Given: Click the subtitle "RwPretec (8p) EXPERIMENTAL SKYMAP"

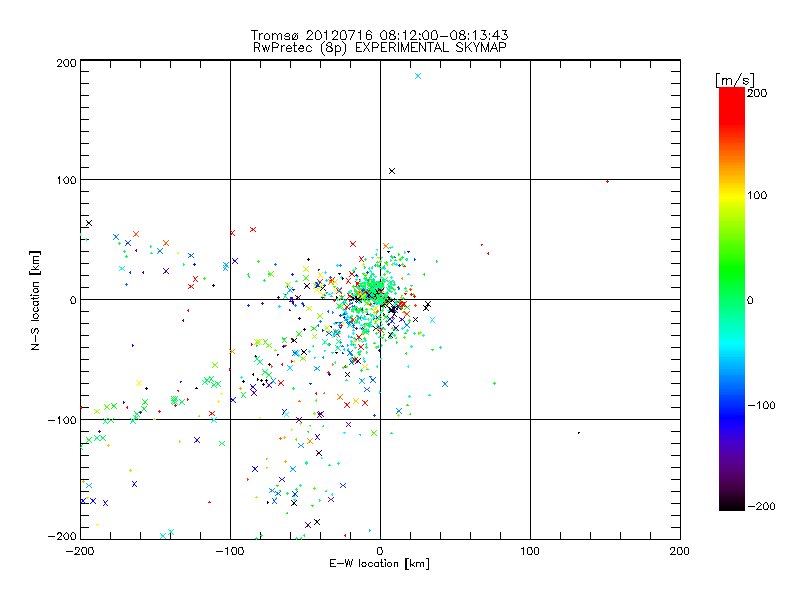Looking at the screenshot, I should coord(380,48).
